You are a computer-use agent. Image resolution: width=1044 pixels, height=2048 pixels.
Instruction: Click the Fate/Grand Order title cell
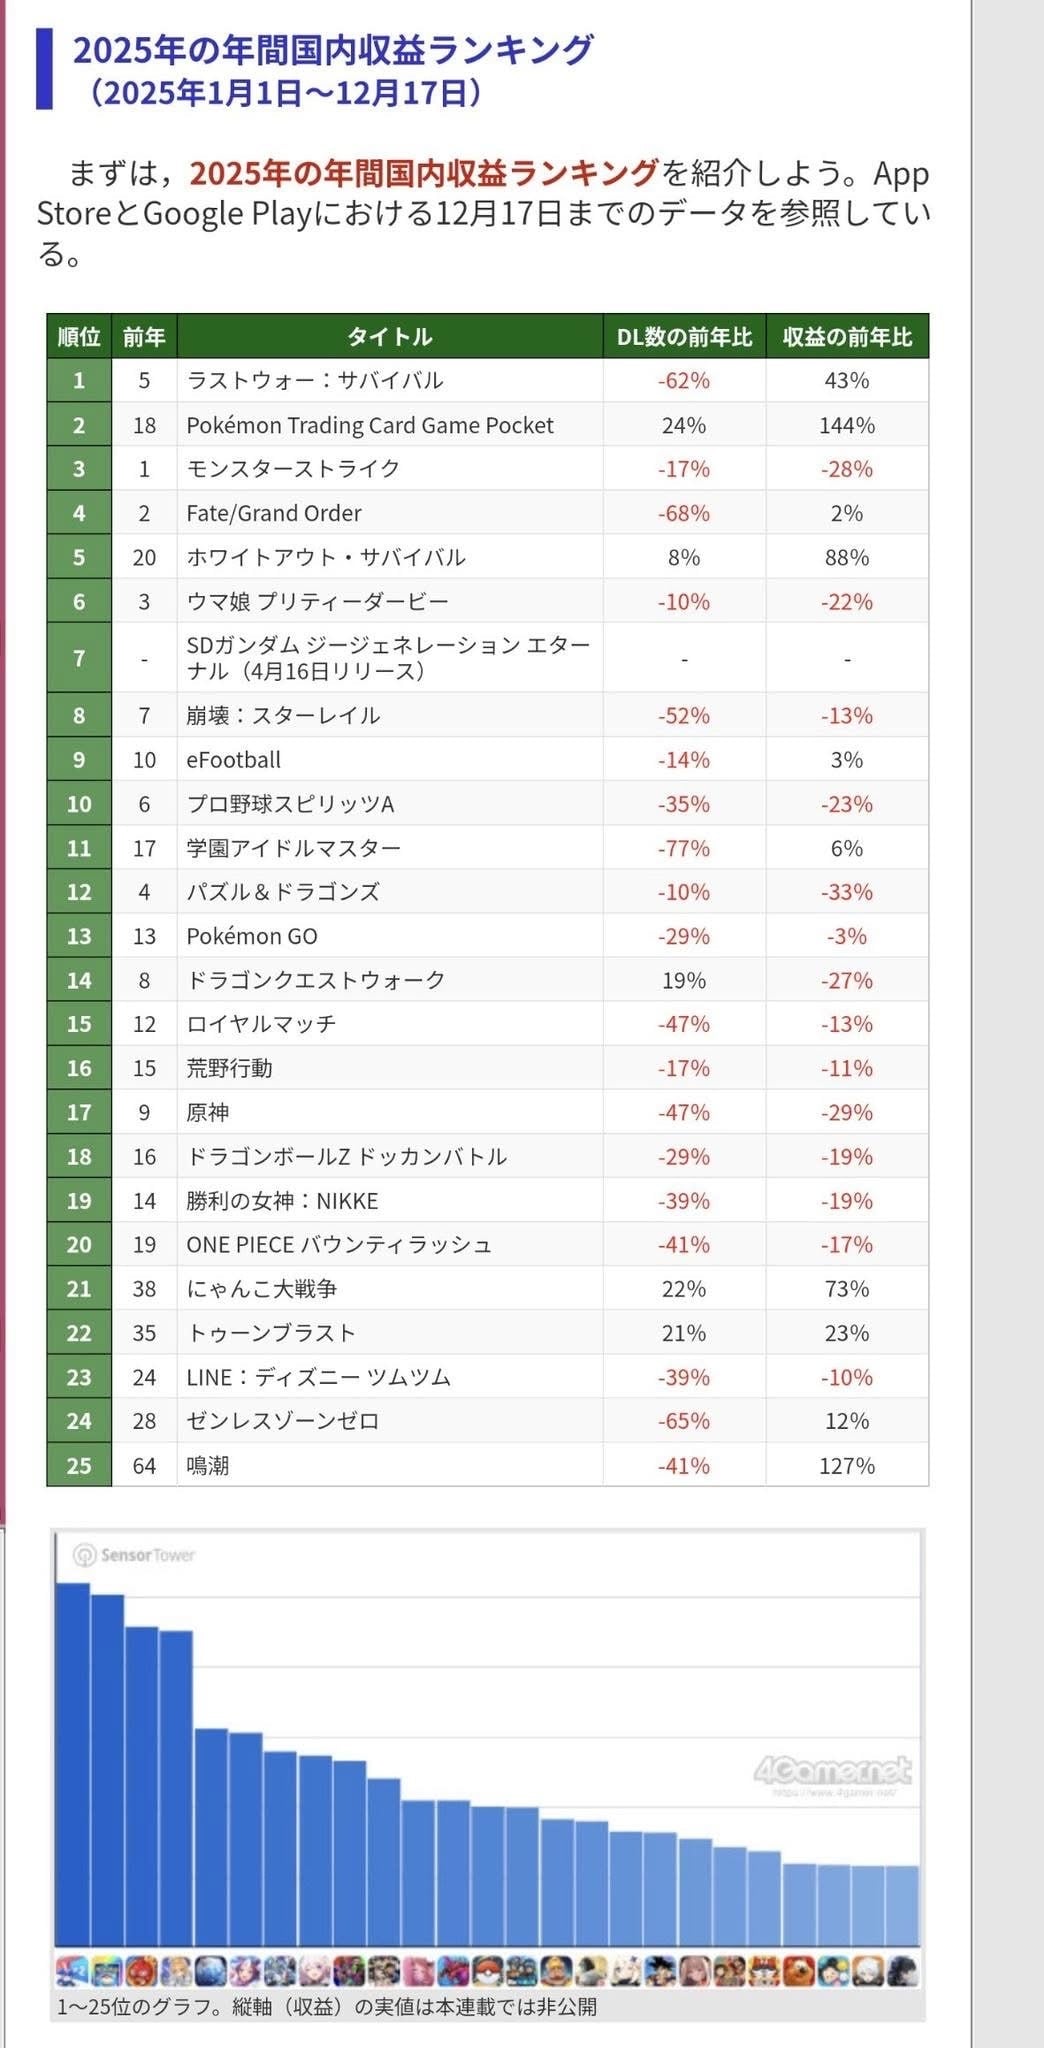pos(274,513)
